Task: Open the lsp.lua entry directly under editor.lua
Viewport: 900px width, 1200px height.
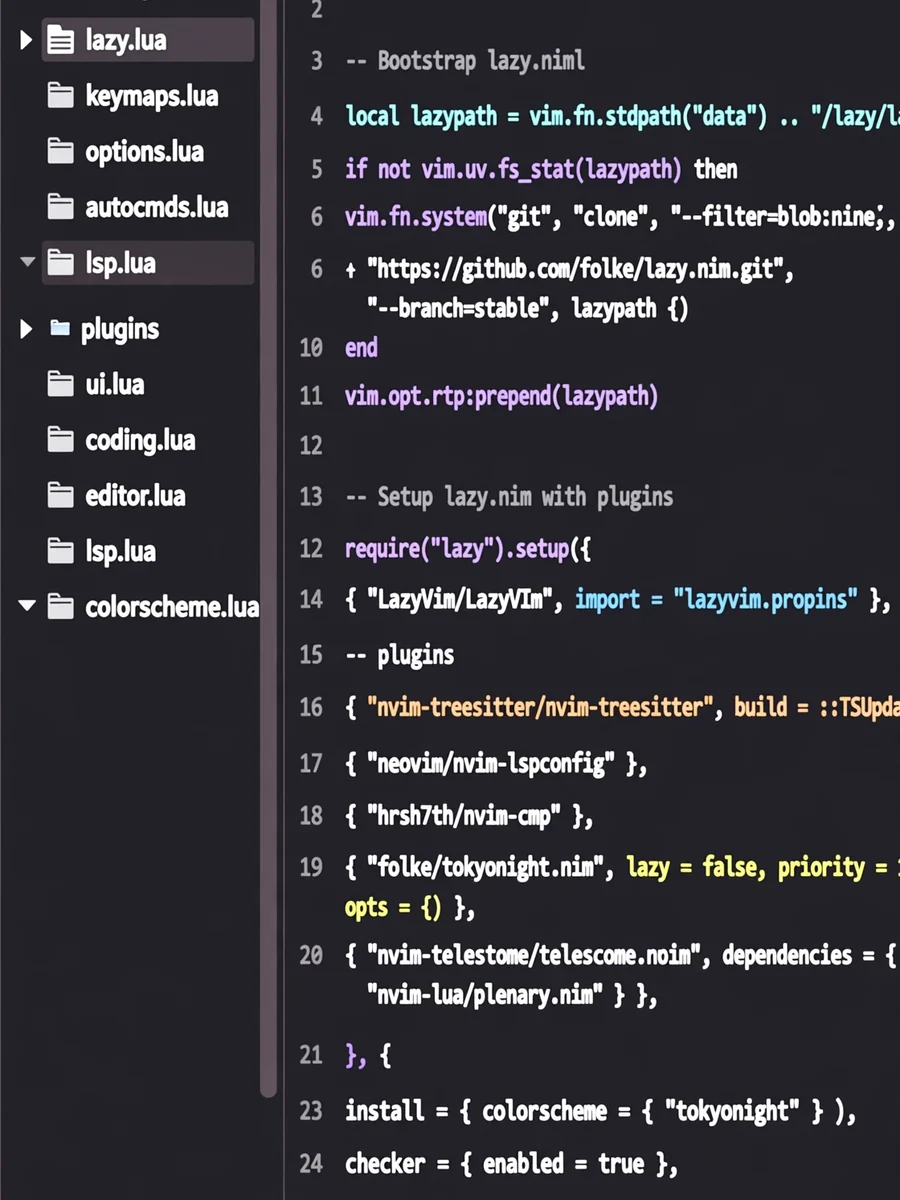Action: [120, 551]
